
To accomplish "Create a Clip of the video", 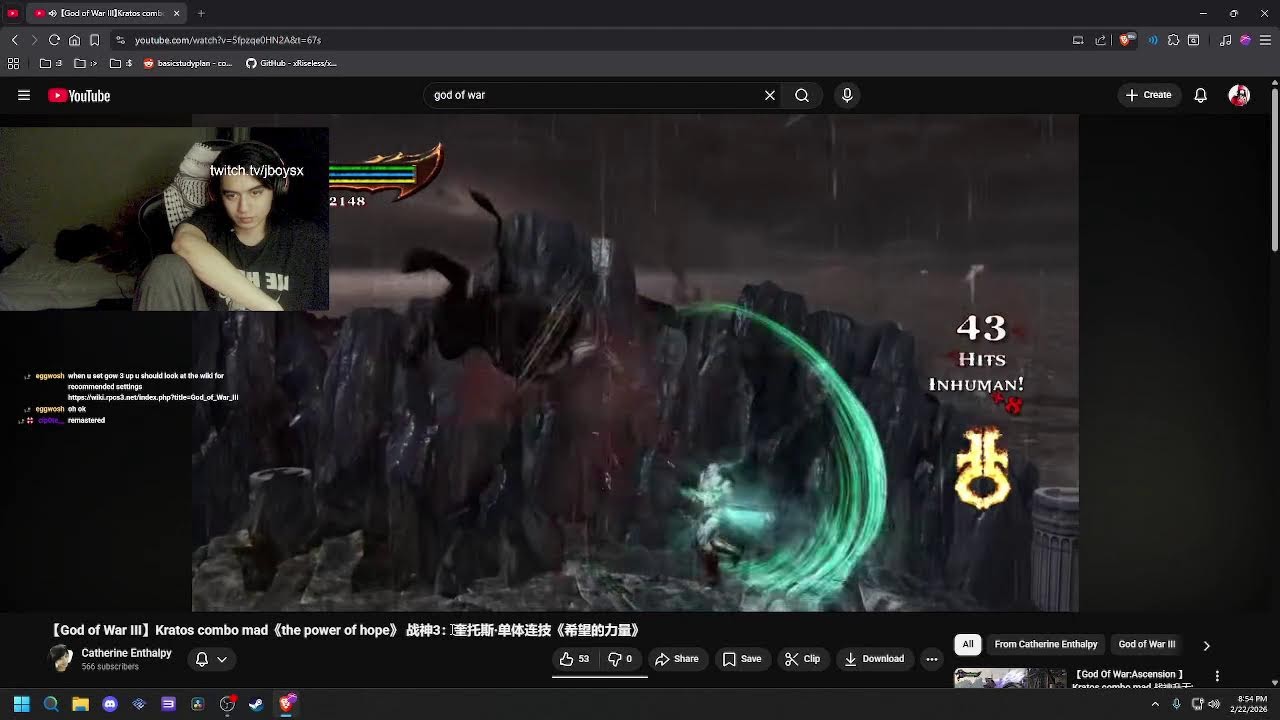I will point(802,659).
